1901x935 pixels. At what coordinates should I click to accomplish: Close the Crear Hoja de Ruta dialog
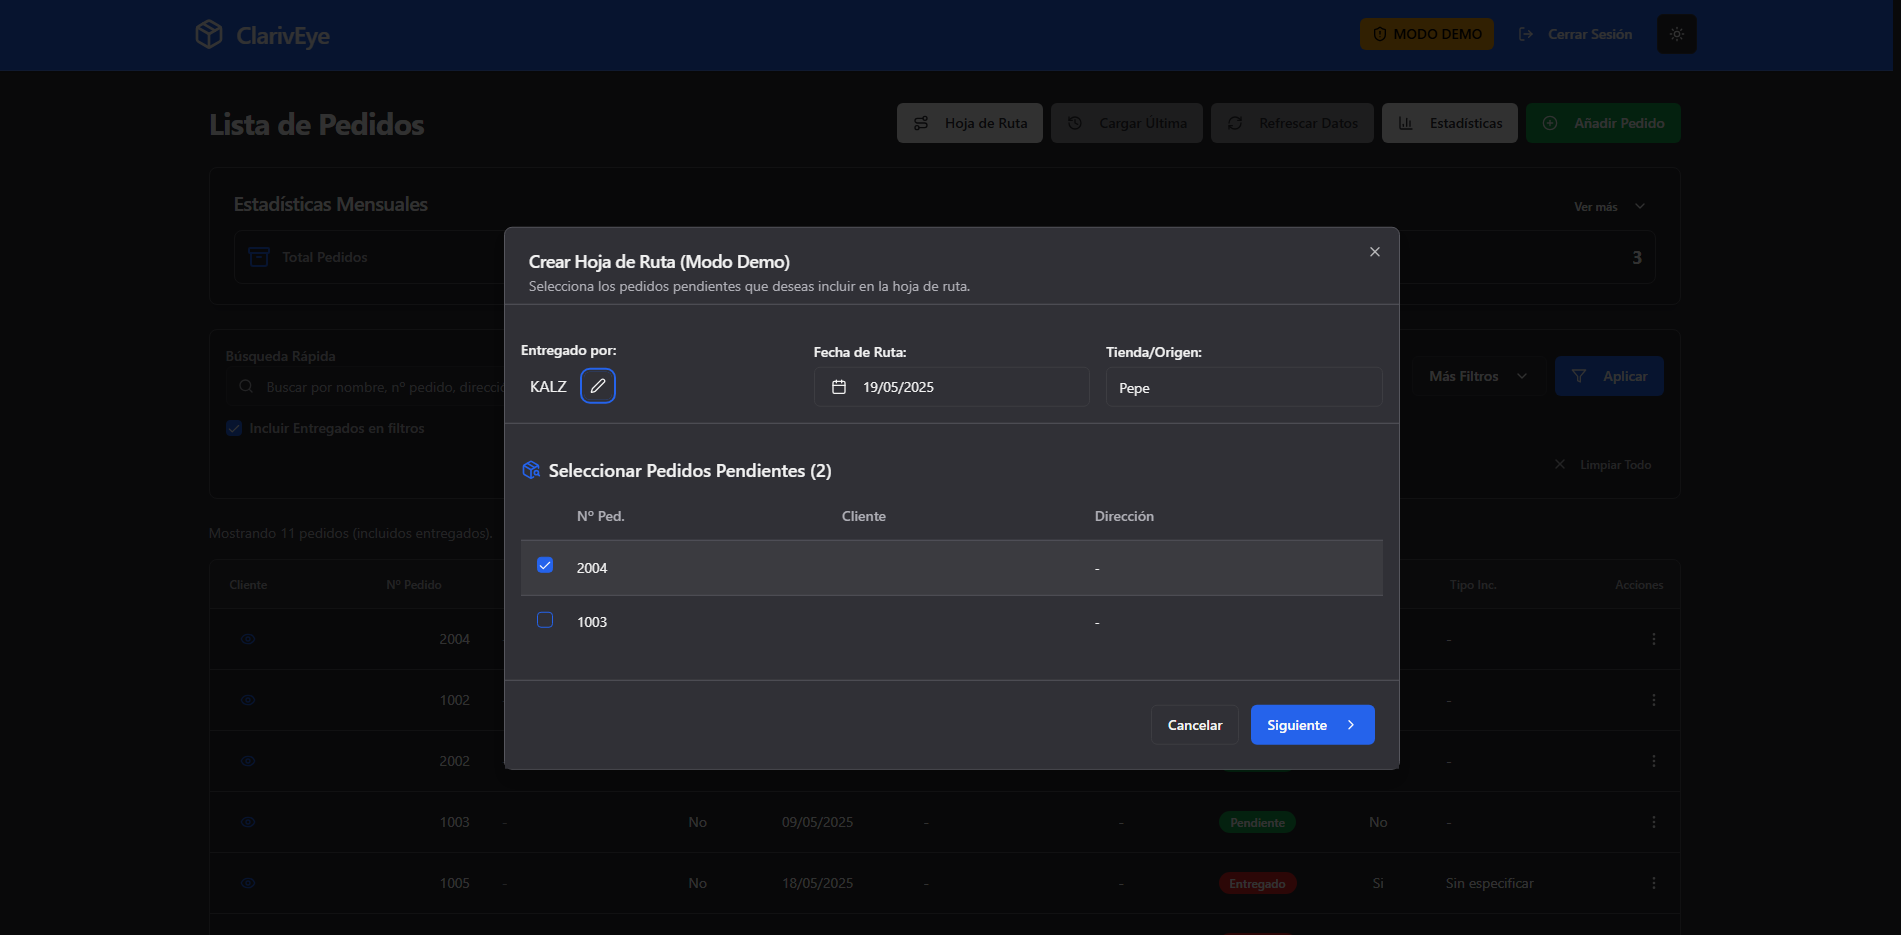1375,252
